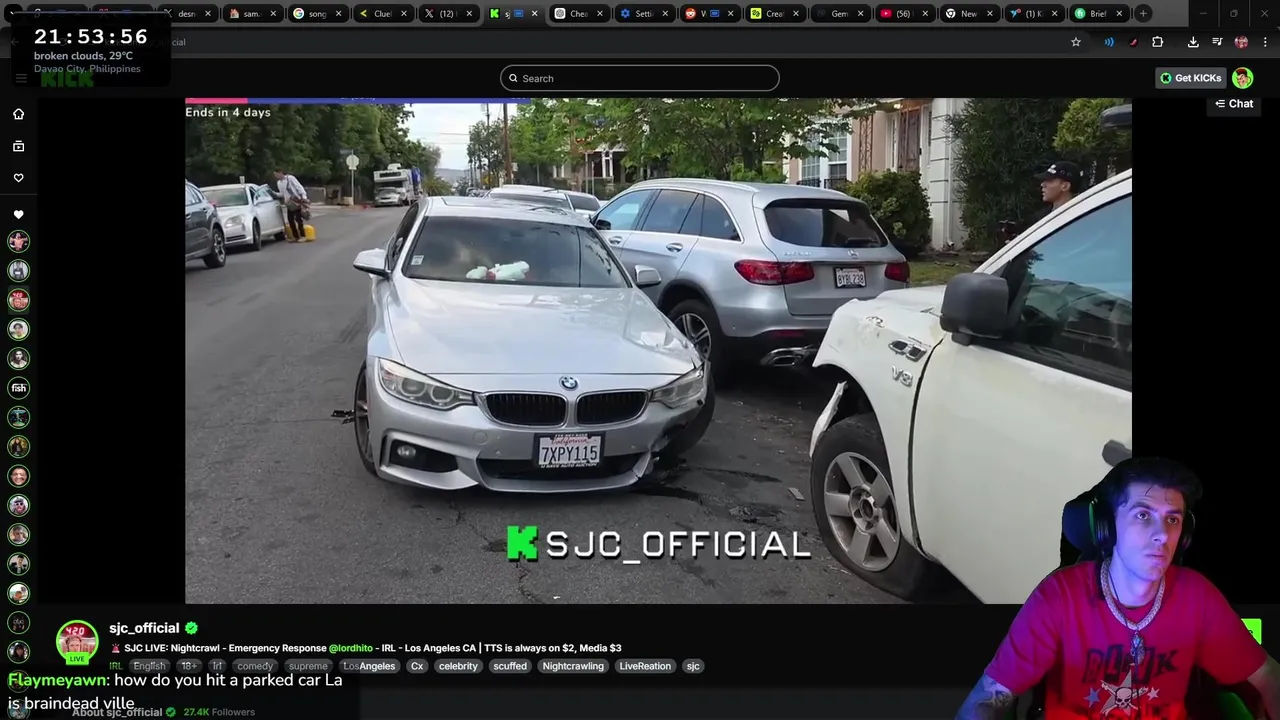Click inside the Kick Search field

[640, 78]
